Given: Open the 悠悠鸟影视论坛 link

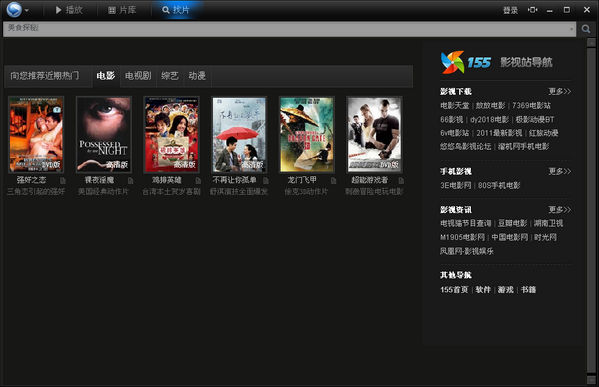Looking at the screenshot, I should pyautogui.click(x=465, y=146).
